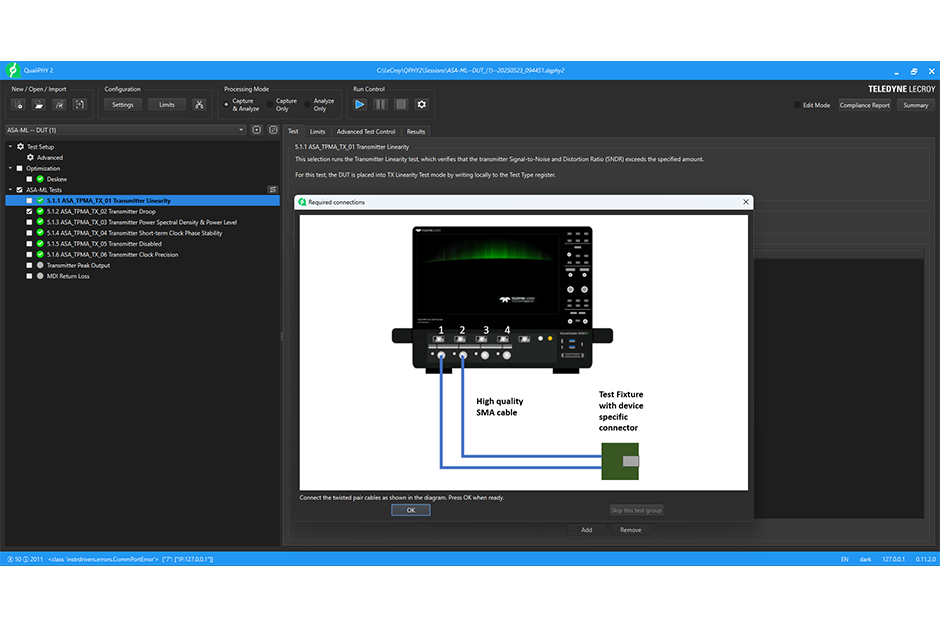Click the tools icon beside Limits button
The height and width of the screenshot is (627, 940).
click(199, 104)
